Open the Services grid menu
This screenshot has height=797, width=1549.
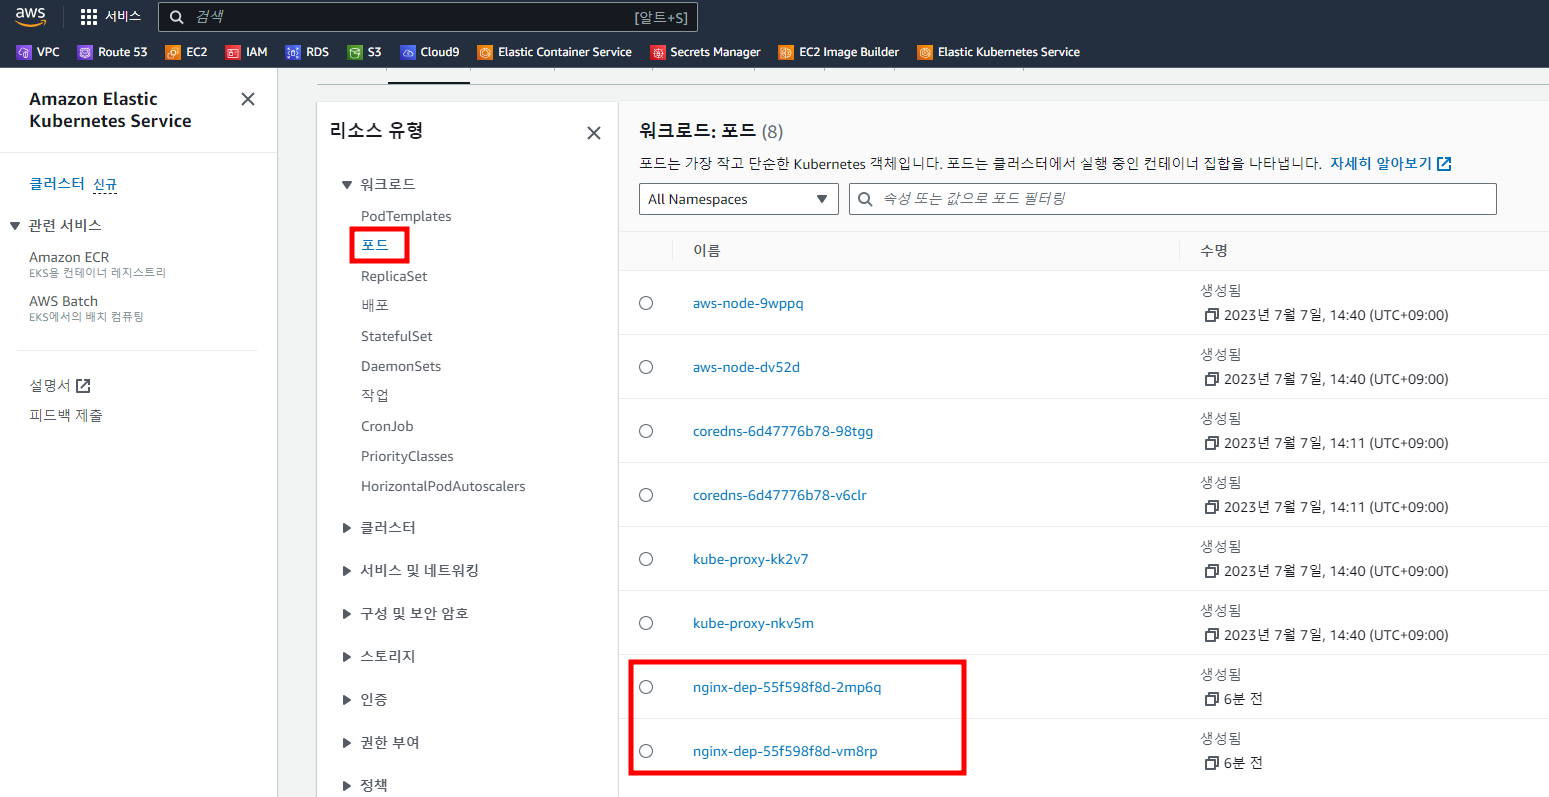(111, 17)
